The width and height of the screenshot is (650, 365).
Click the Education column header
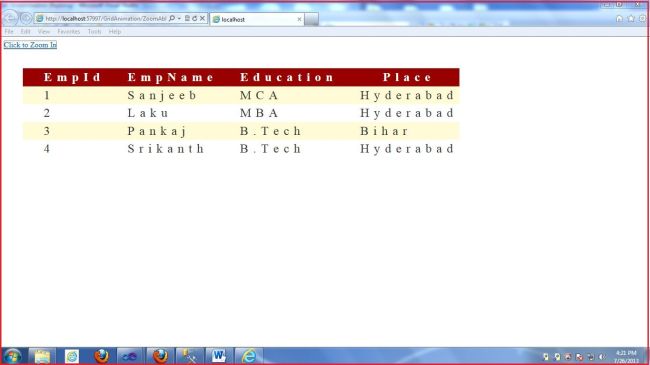pos(287,77)
